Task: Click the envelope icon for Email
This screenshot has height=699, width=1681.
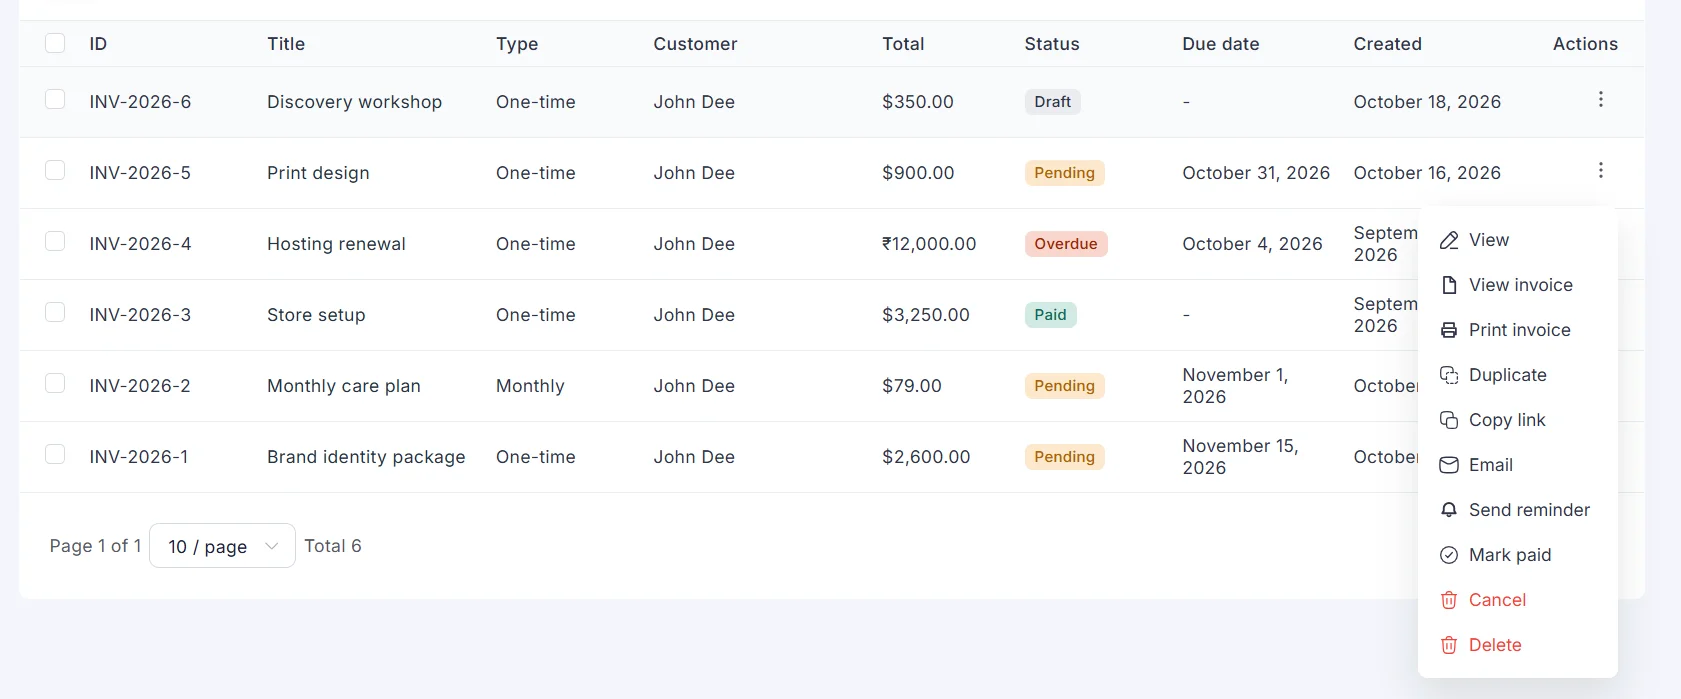Action: pyautogui.click(x=1448, y=465)
